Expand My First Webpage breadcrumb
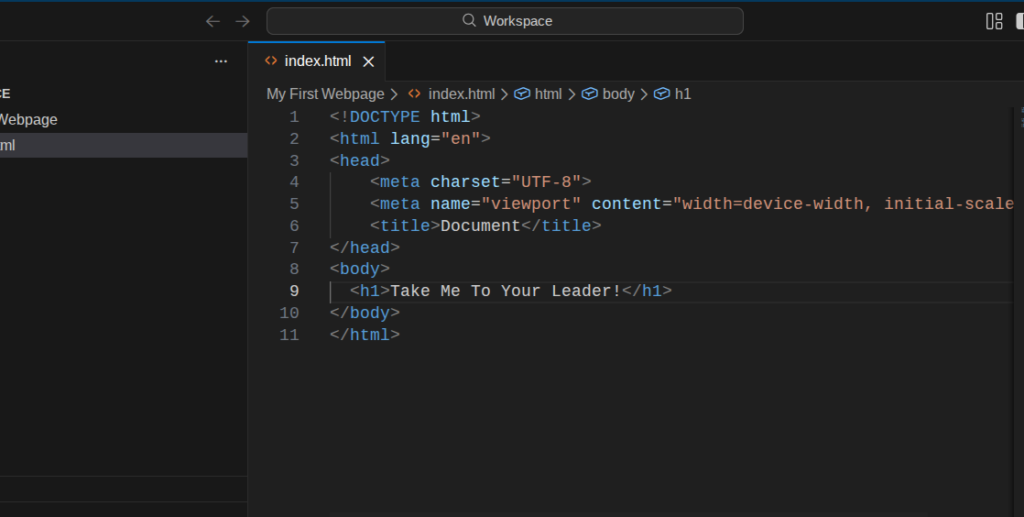Image resolution: width=1024 pixels, height=517 pixels. tap(325, 94)
